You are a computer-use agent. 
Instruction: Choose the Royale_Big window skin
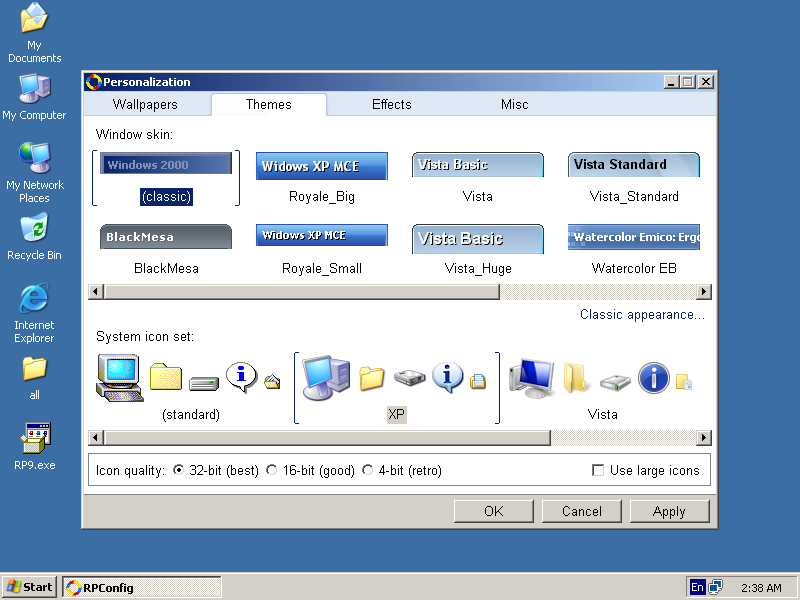pos(321,178)
